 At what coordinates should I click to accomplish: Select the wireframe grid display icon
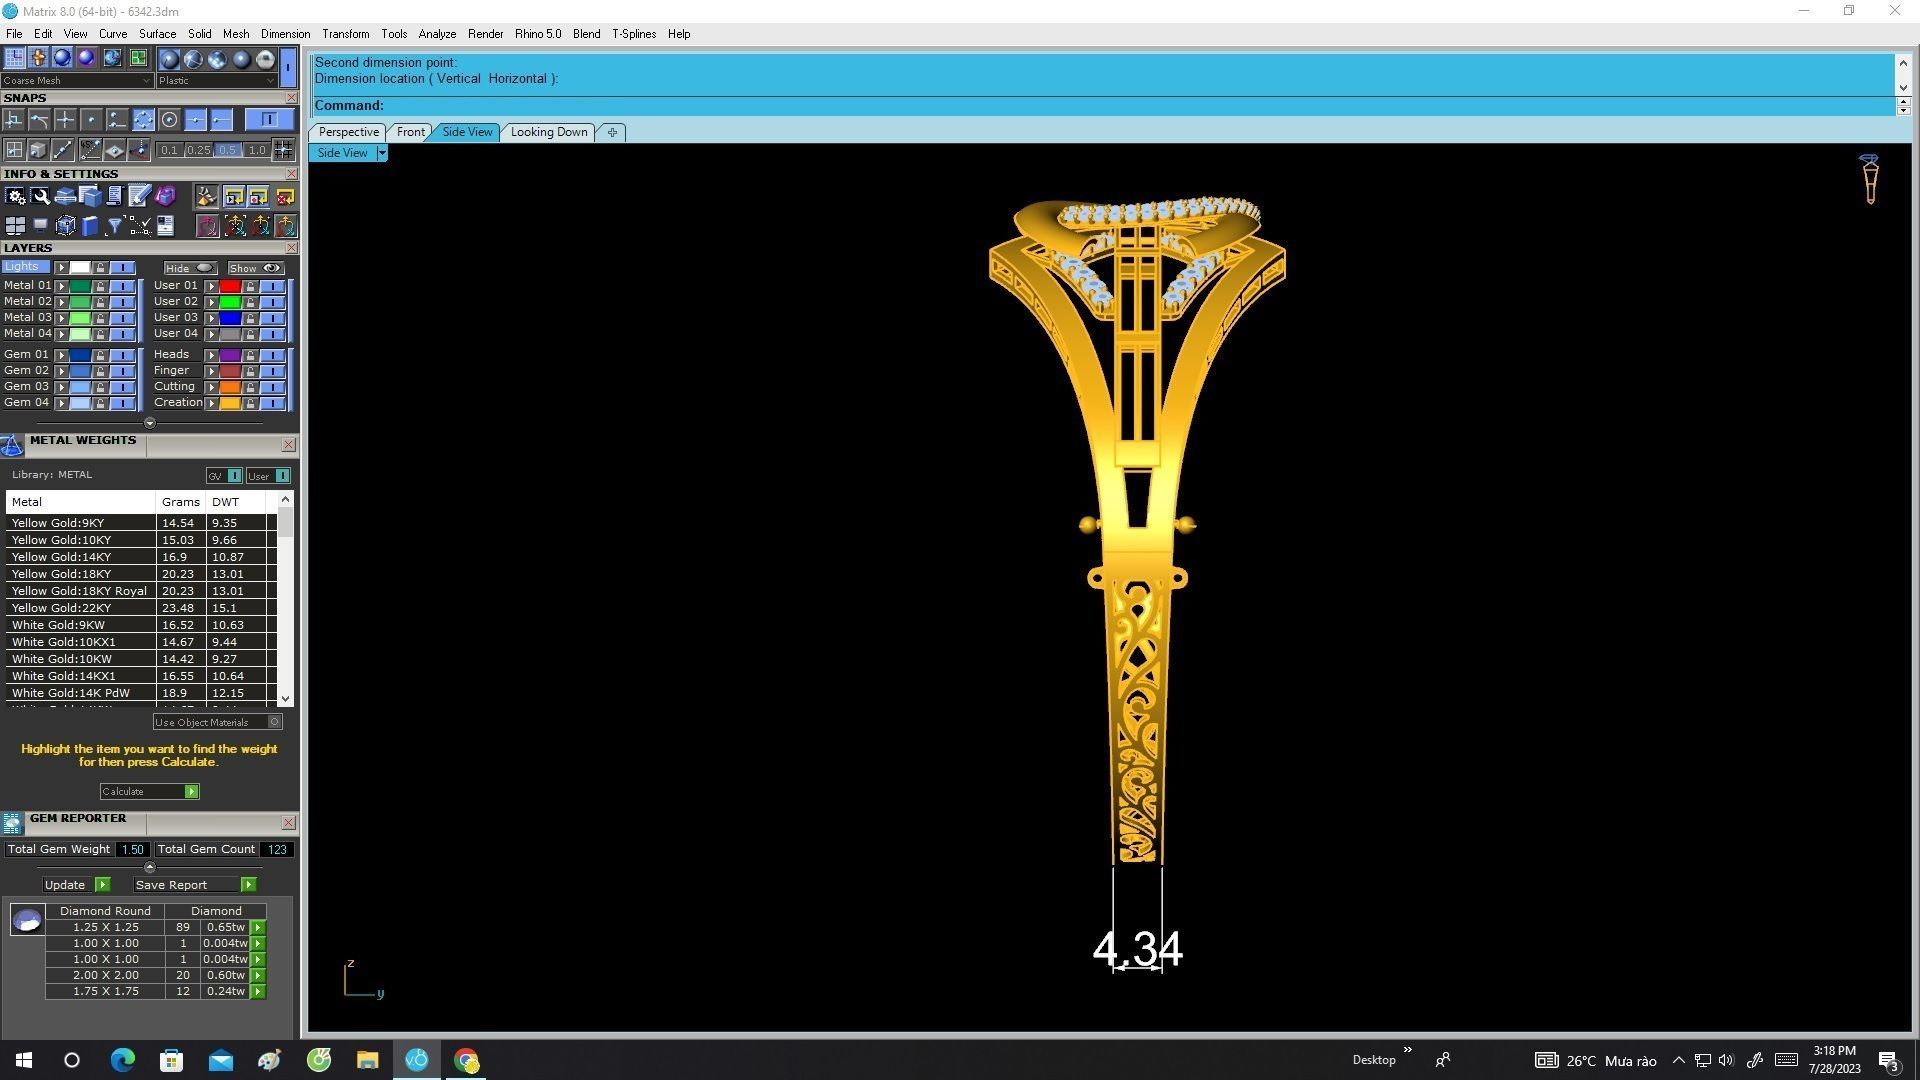14,58
